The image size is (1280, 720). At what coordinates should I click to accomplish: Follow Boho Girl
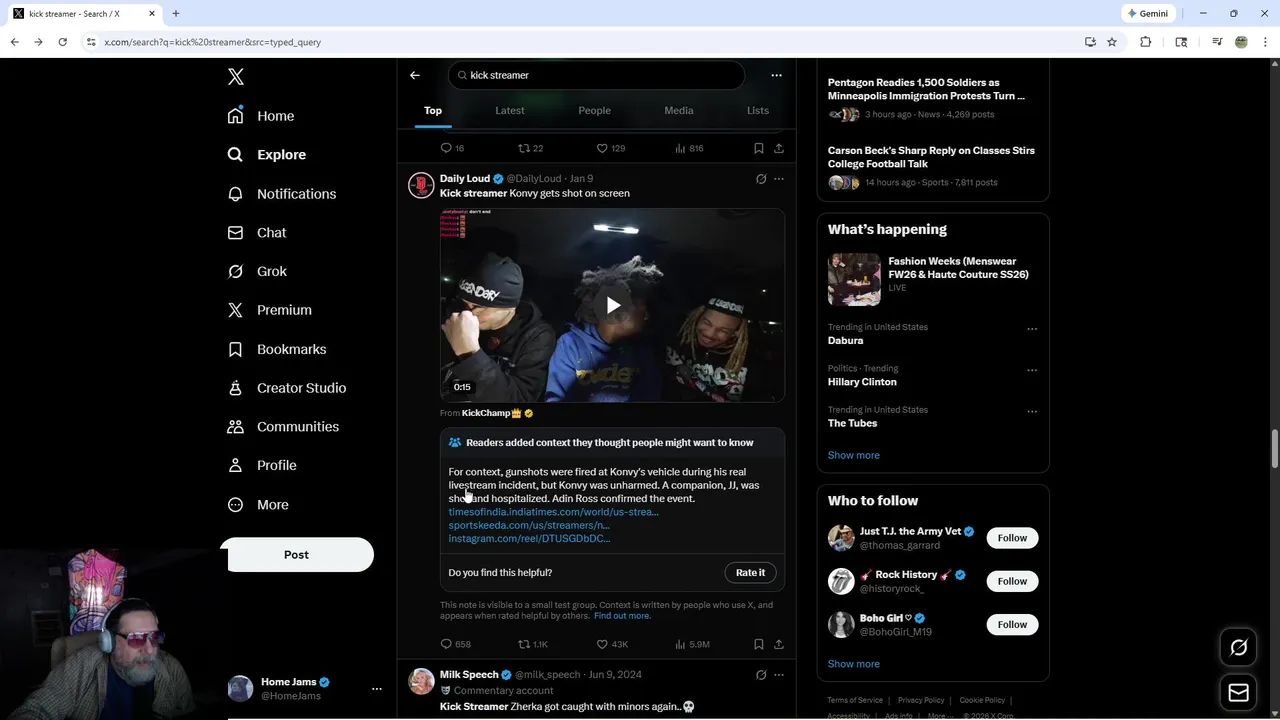[x=1012, y=625]
